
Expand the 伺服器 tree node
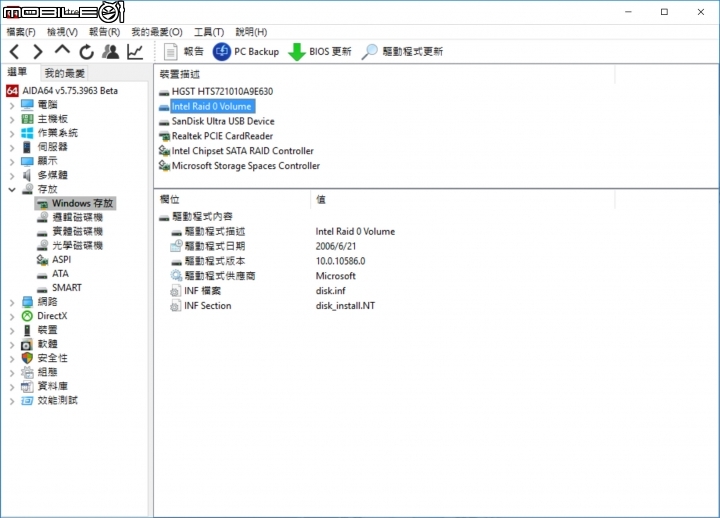coord(12,147)
